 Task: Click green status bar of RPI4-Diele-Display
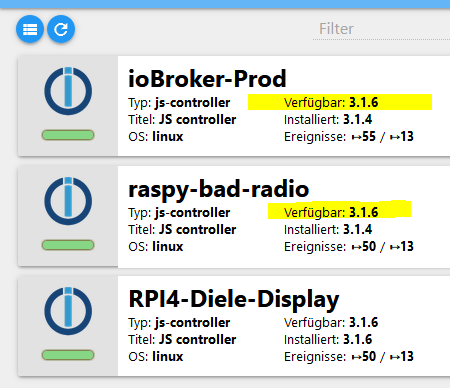point(68,355)
